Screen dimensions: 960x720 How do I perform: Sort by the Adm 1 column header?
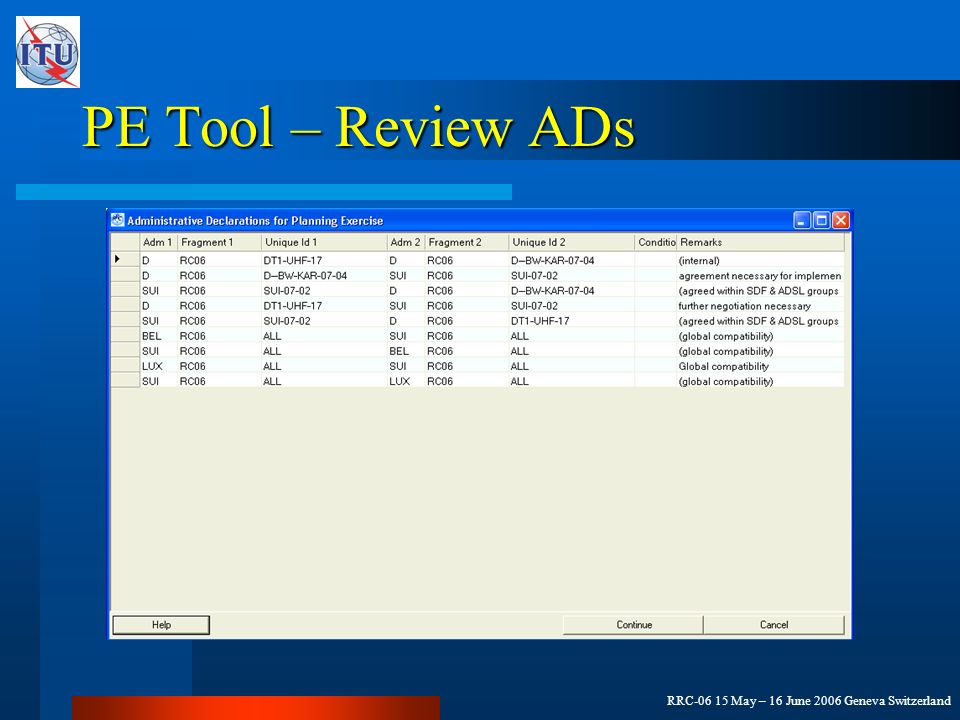[158, 242]
